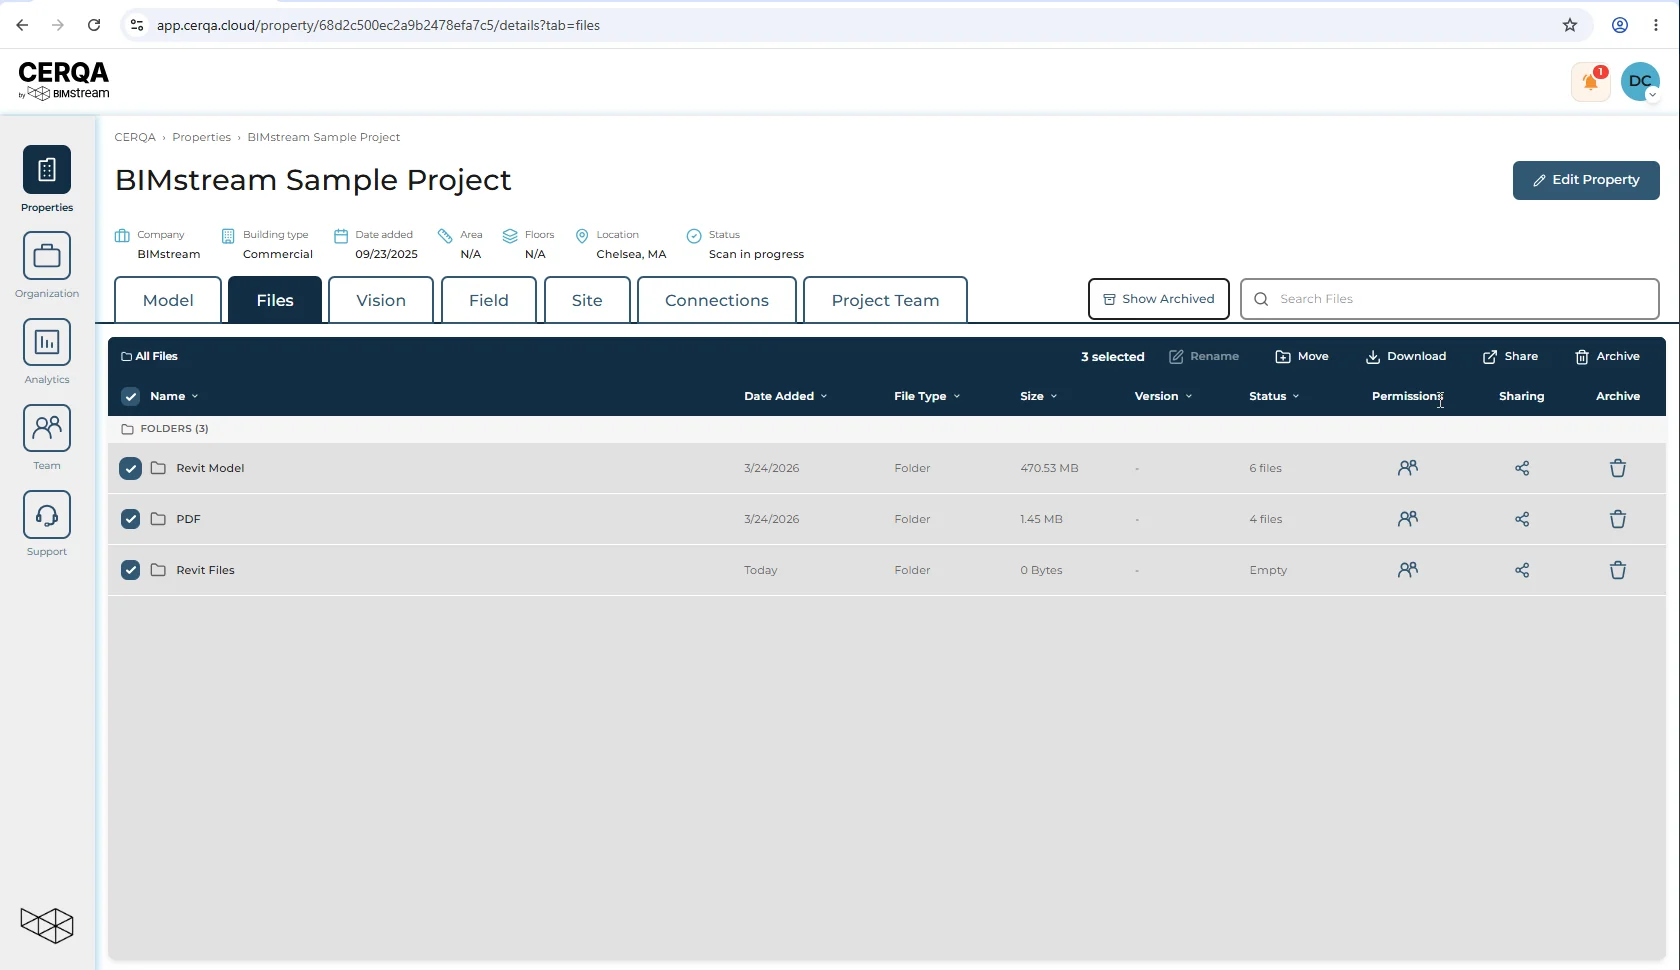Open the Project Team tab
Viewport: 1680px width, 970px height.
[885, 300]
